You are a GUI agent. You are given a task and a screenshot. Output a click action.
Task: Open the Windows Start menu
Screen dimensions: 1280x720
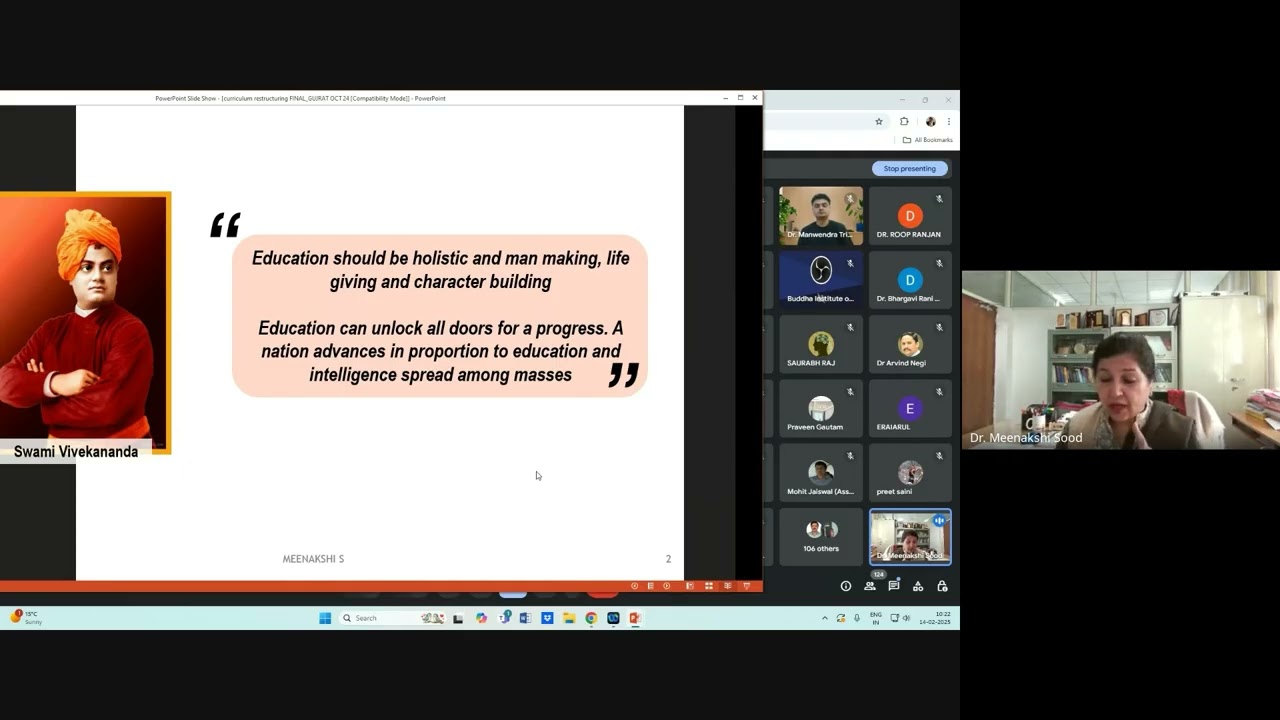tap(325, 618)
